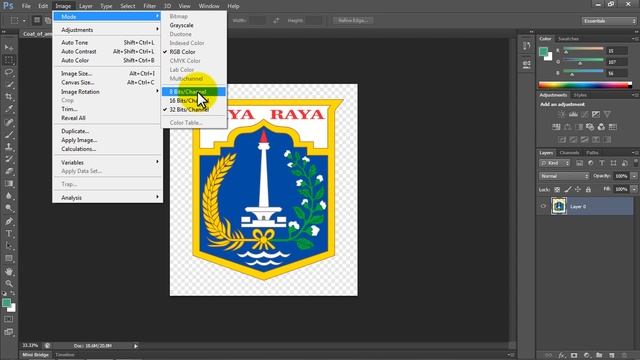Pick a color from spectrum ramp
Image resolution: width=640 pixels, height=360 pixels.
coord(585,85)
